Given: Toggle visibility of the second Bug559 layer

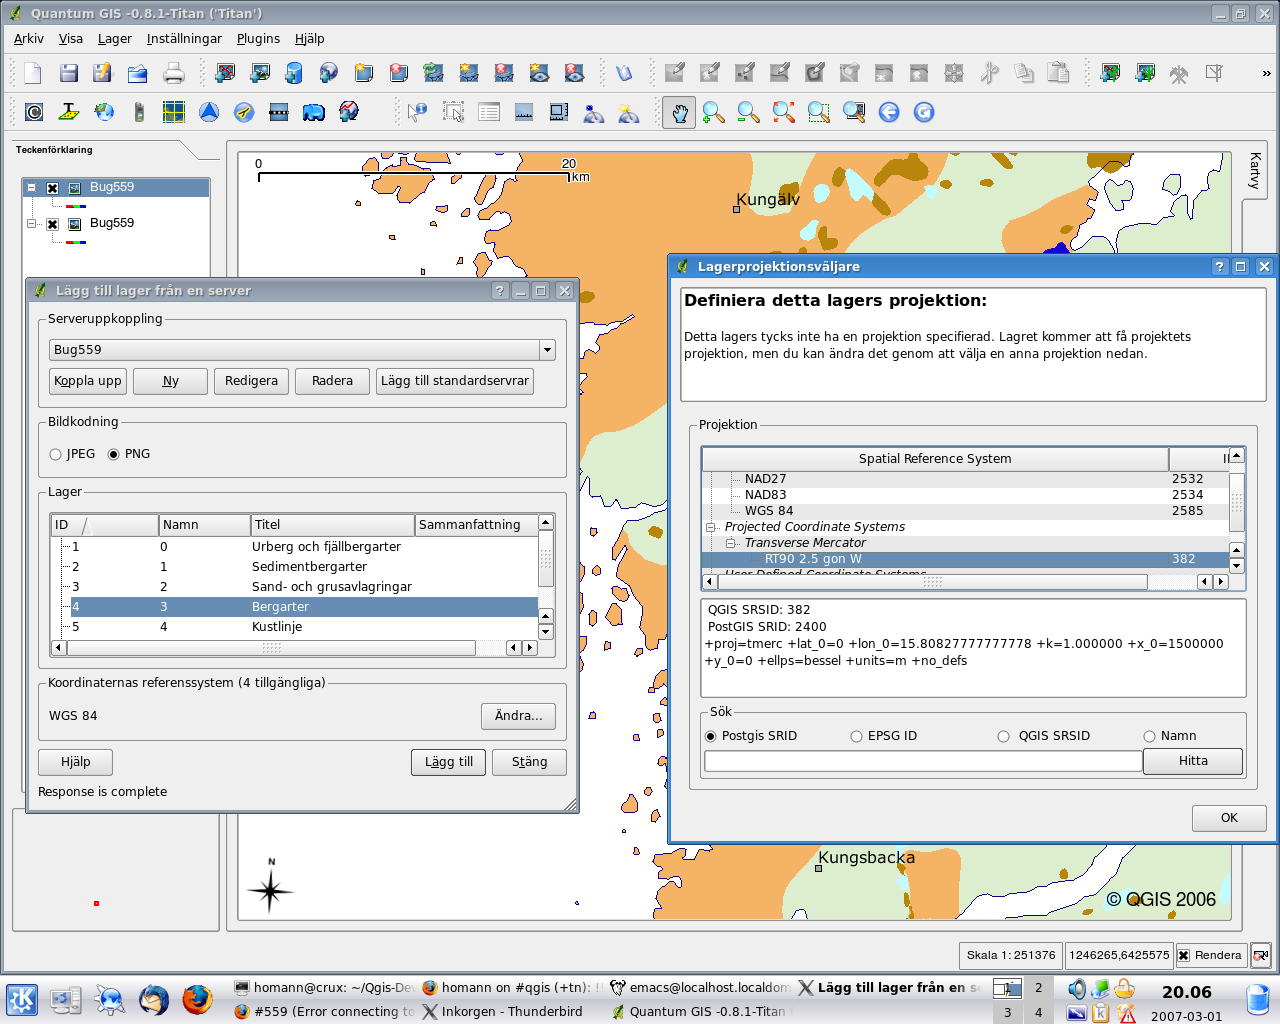Looking at the screenshot, I should [x=53, y=224].
